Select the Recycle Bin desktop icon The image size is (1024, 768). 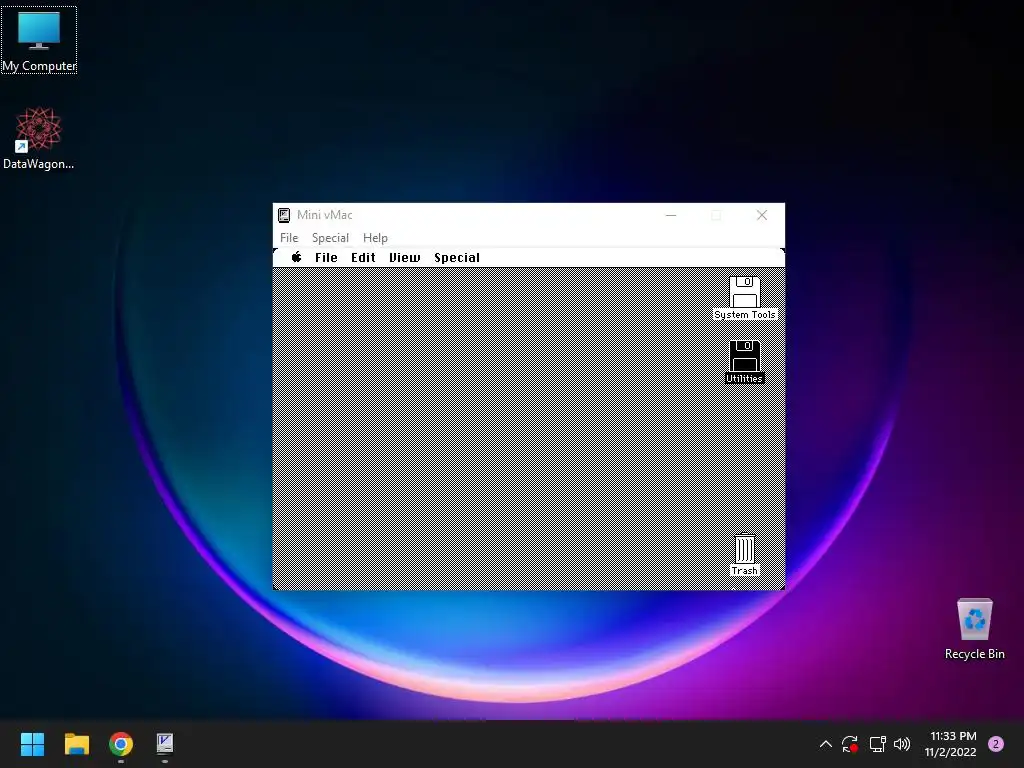coord(974,629)
